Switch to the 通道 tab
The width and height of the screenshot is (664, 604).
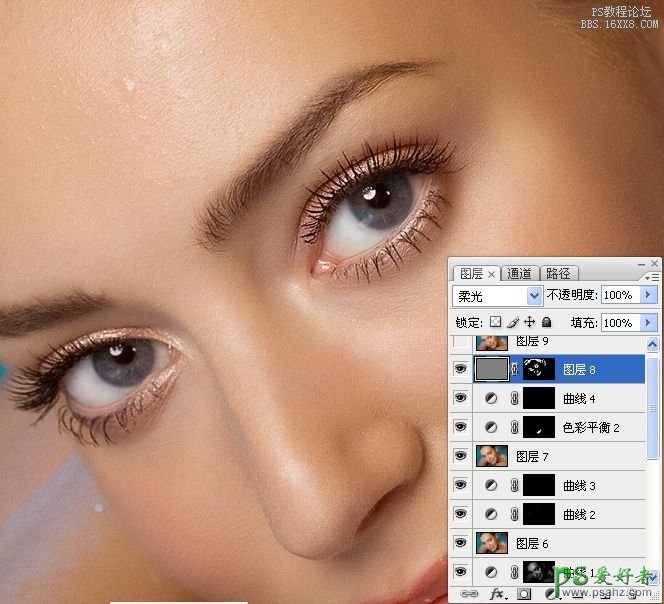(x=519, y=274)
